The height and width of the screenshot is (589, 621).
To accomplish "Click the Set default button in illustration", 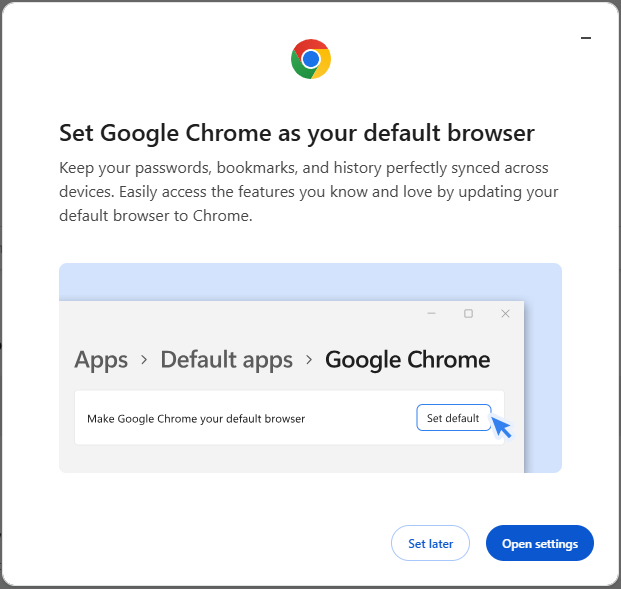I will click(x=453, y=417).
